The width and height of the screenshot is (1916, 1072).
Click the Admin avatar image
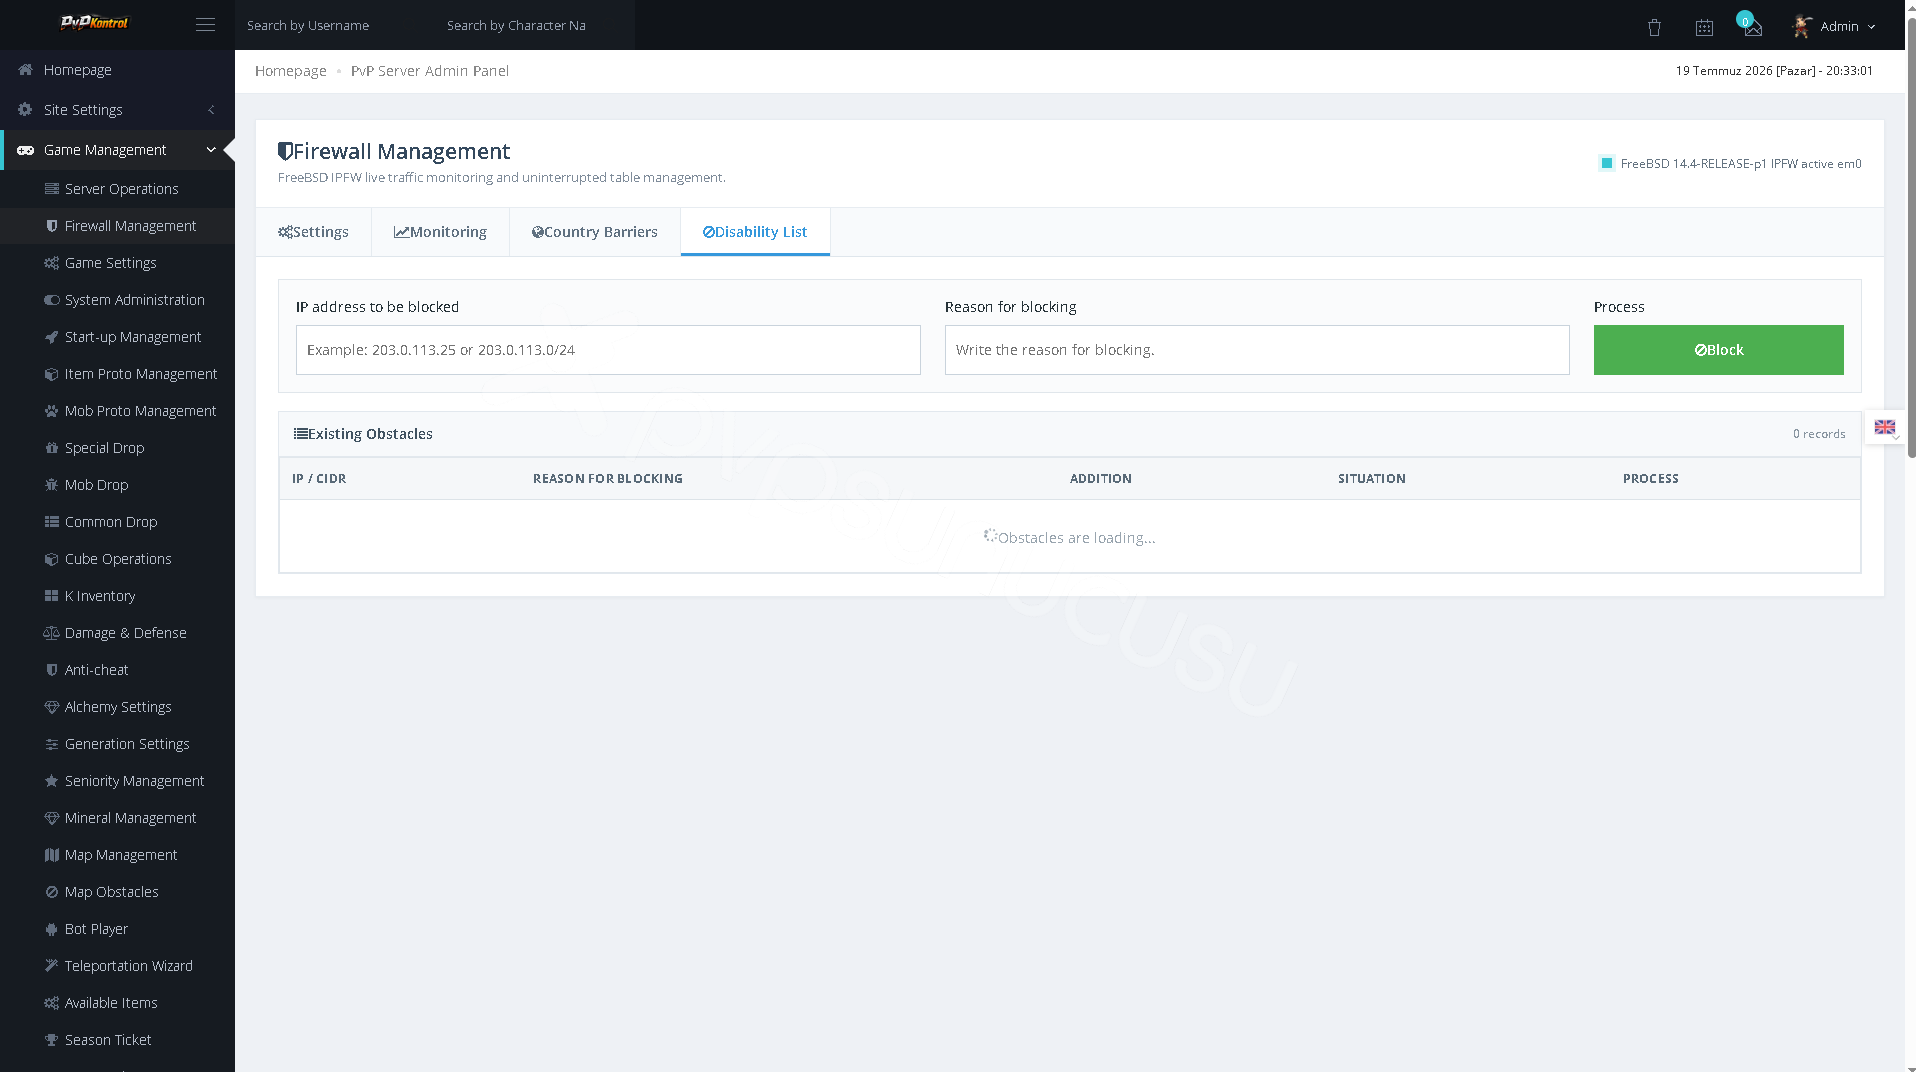point(1802,27)
